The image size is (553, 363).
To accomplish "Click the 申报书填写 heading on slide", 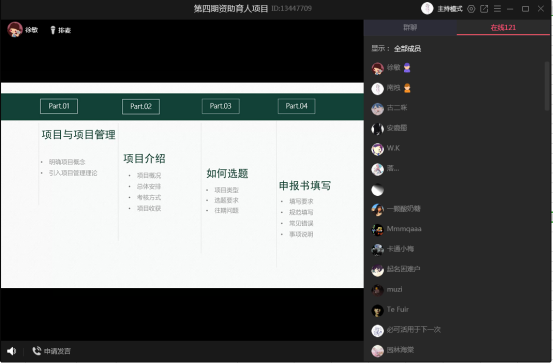I will (305, 186).
